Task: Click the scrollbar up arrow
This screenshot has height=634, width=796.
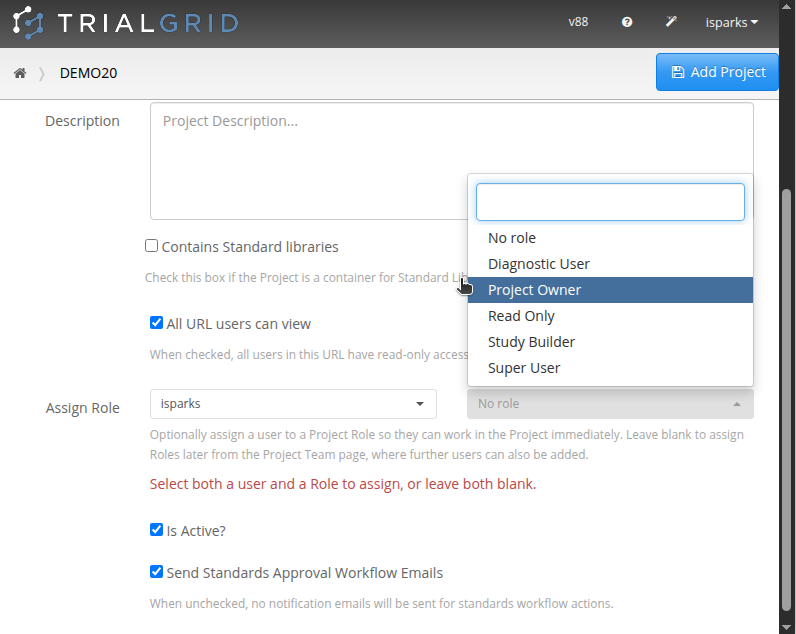Action: (x=787, y=6)
